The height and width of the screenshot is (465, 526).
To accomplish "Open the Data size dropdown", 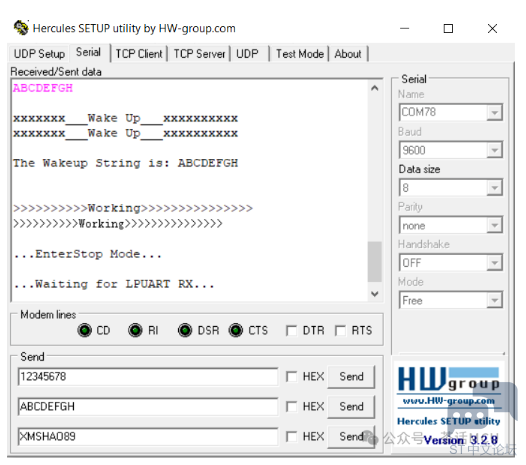I will point(494,188).
